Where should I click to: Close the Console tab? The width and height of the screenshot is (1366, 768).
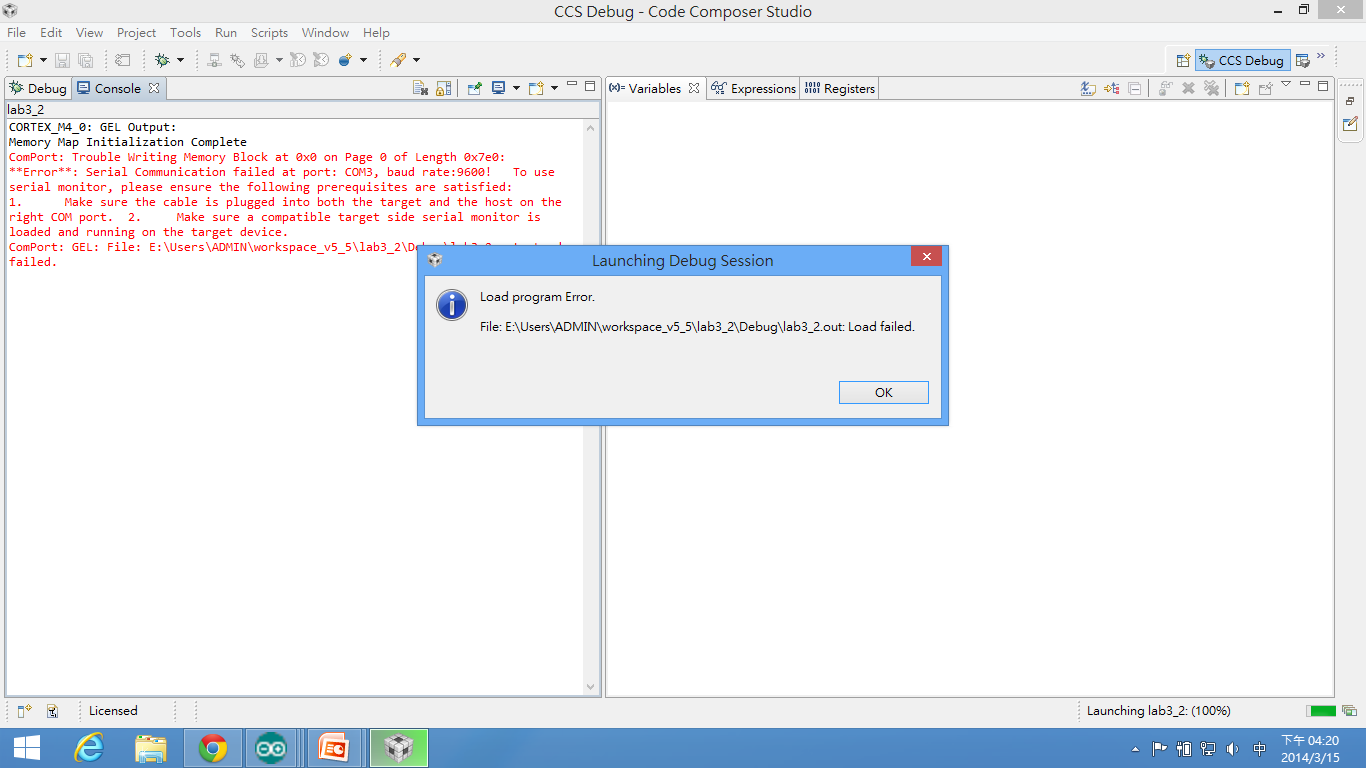(x=154, y=88)
